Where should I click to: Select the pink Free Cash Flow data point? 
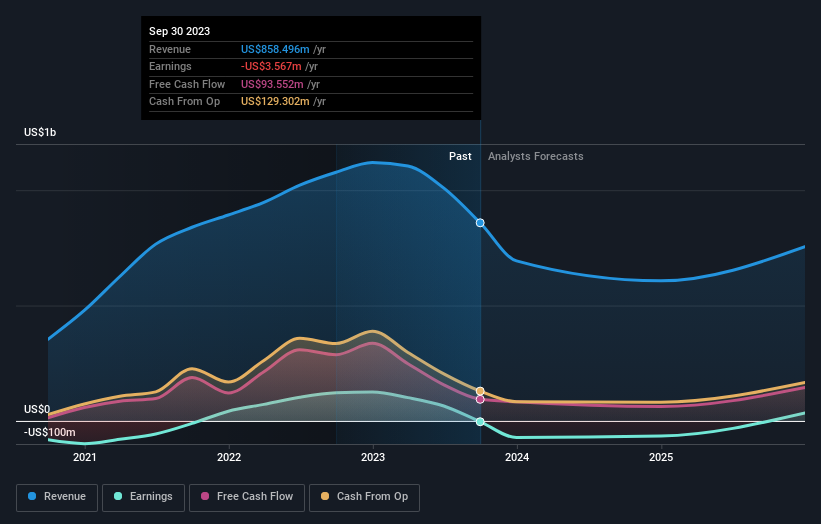[480, 399]
